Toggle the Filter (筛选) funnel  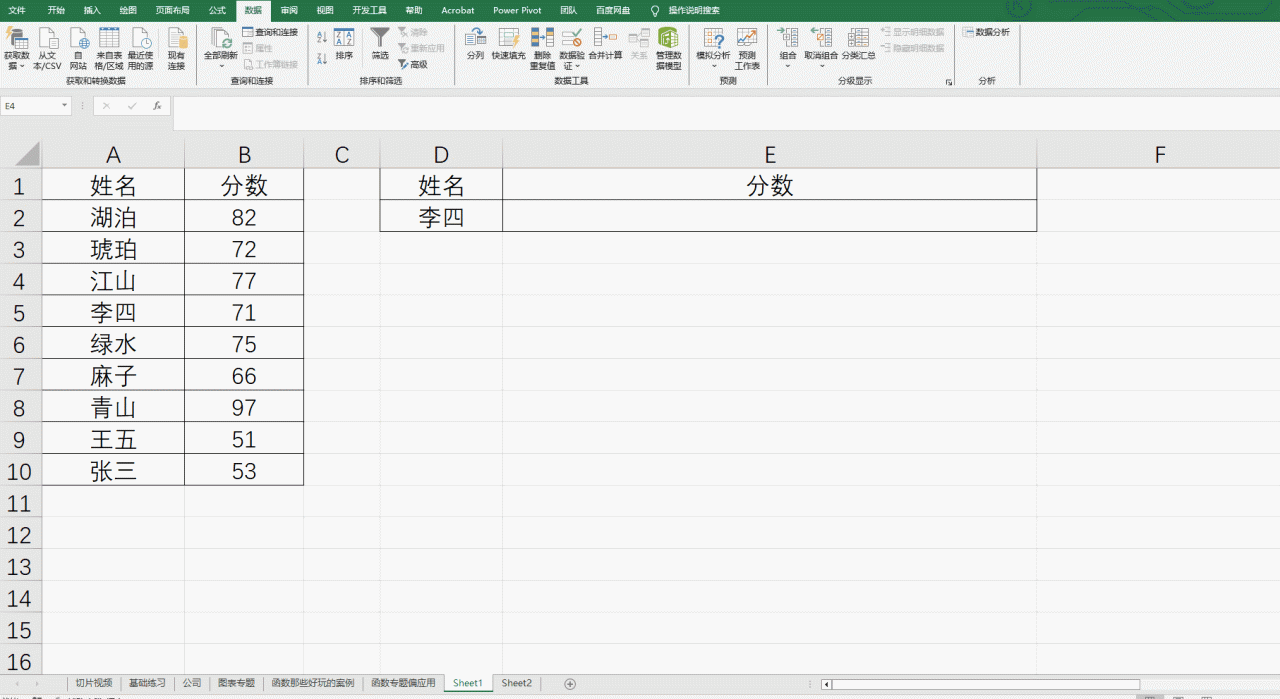pyautogui.click(x=380, y=44)
